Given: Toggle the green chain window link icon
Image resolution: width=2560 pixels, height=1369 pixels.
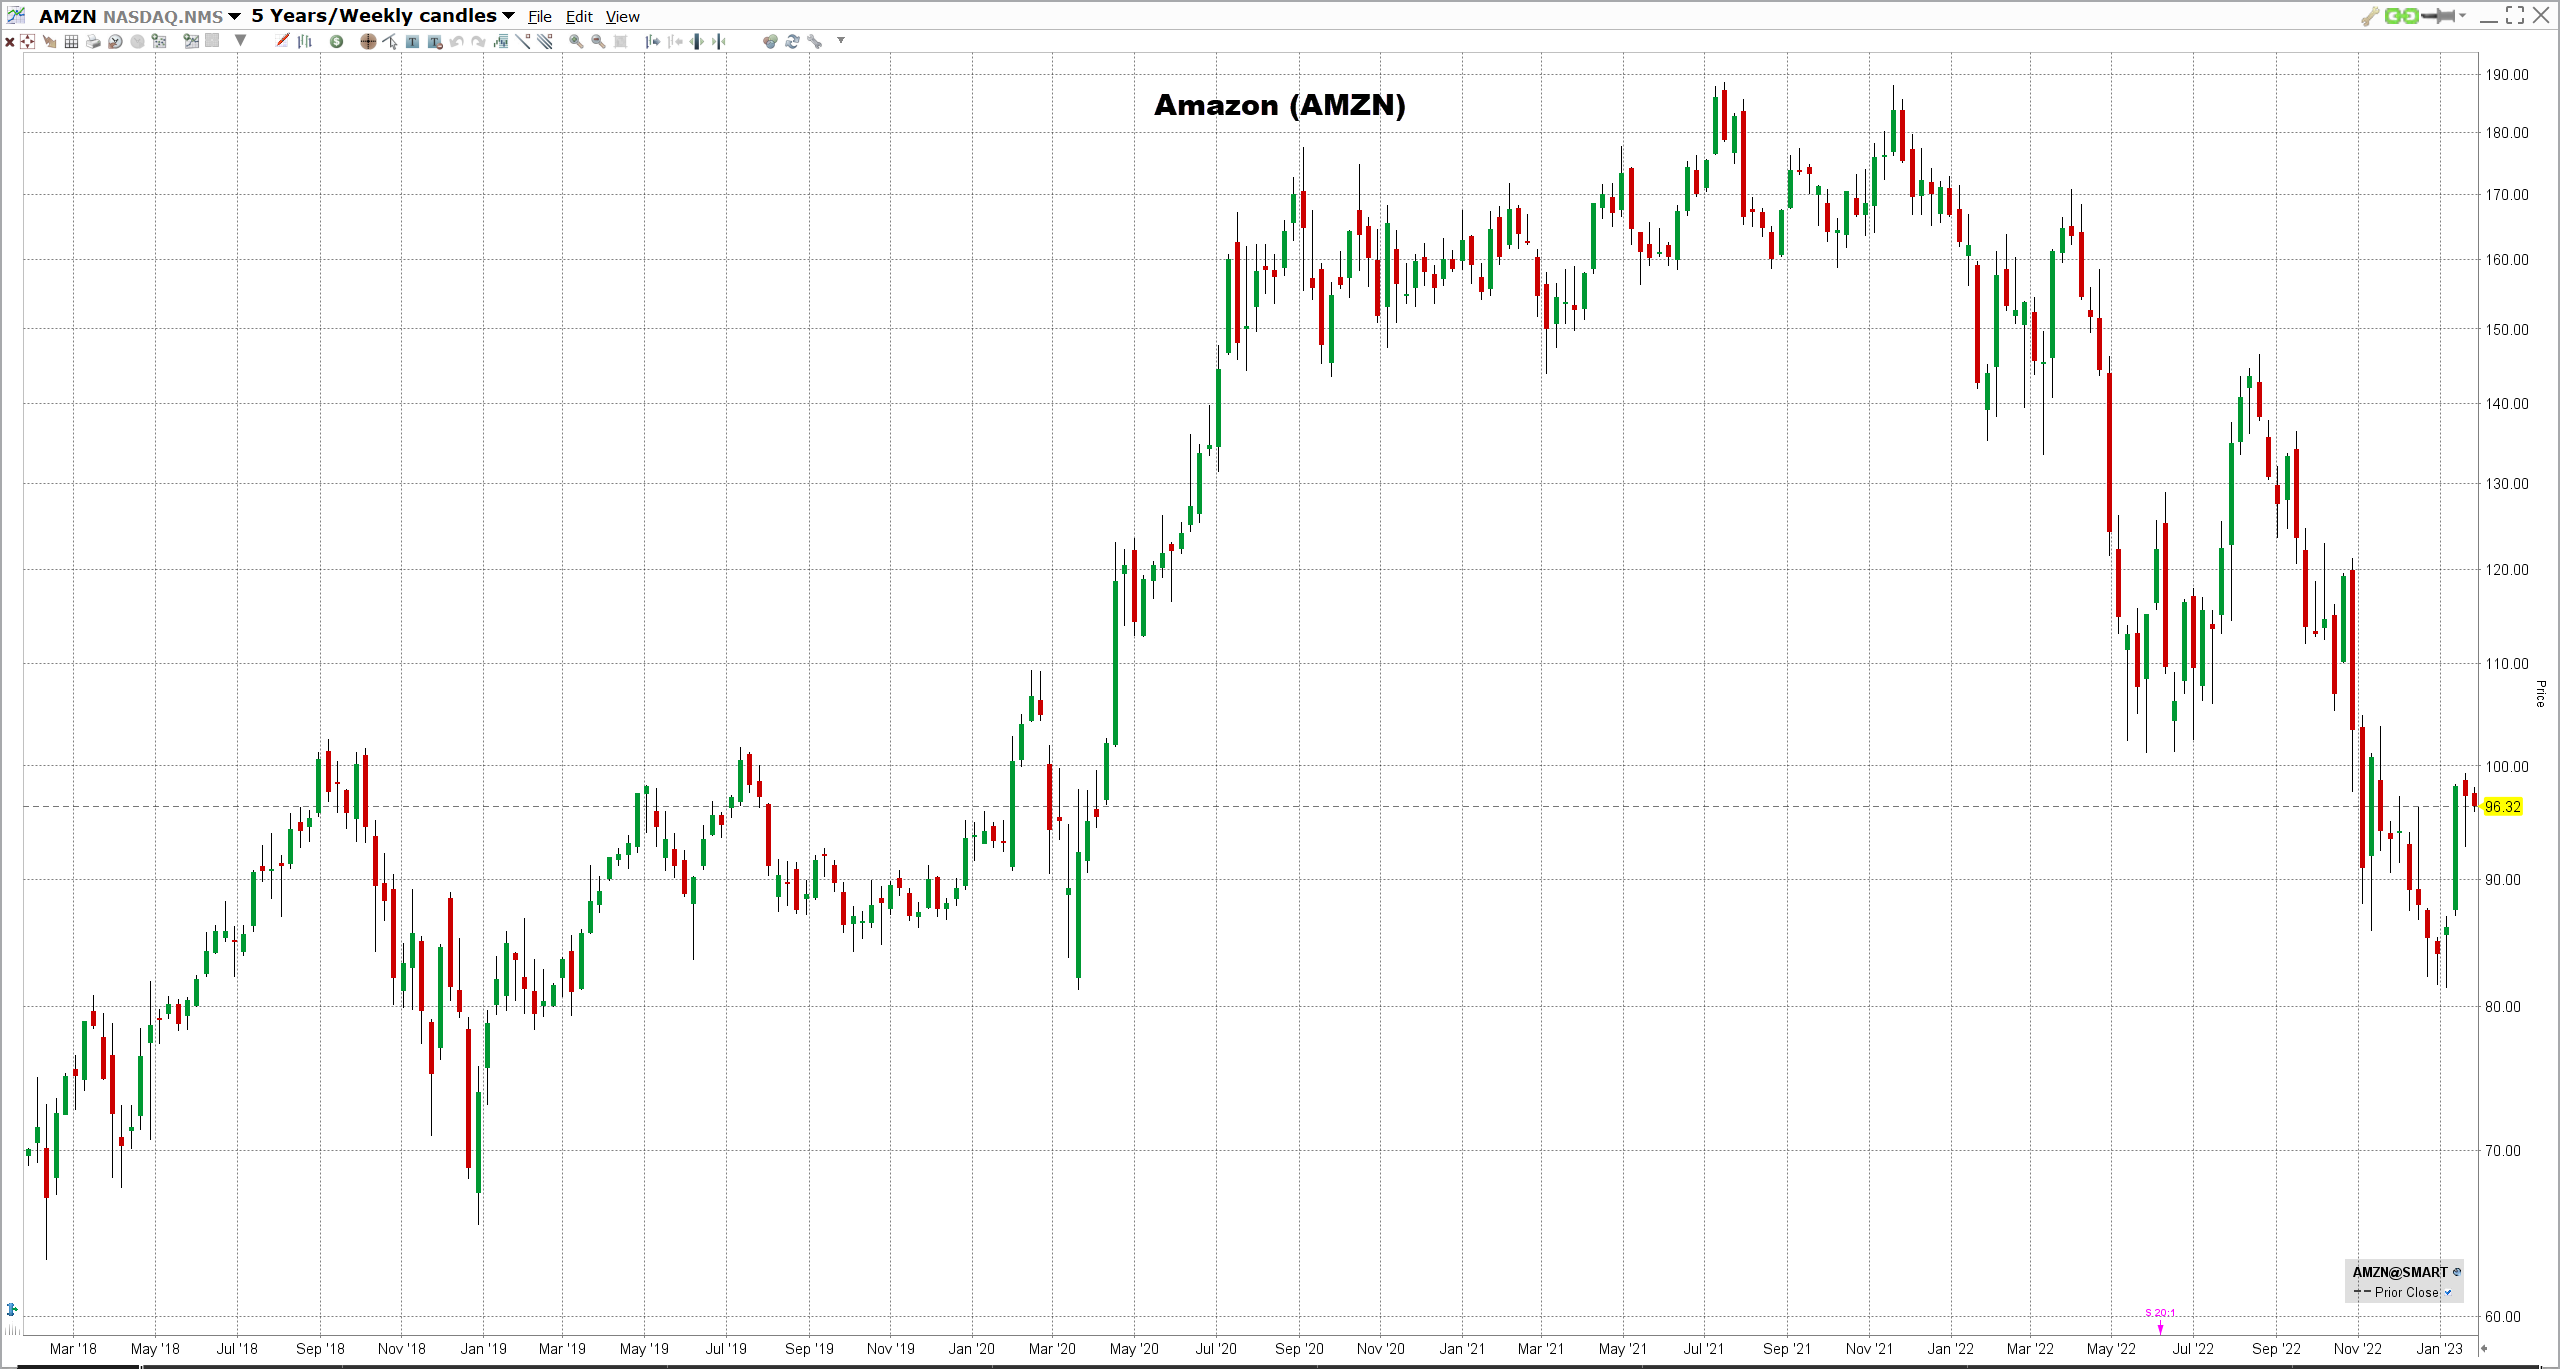Looking at the screenshot, I should [2402, 16].
